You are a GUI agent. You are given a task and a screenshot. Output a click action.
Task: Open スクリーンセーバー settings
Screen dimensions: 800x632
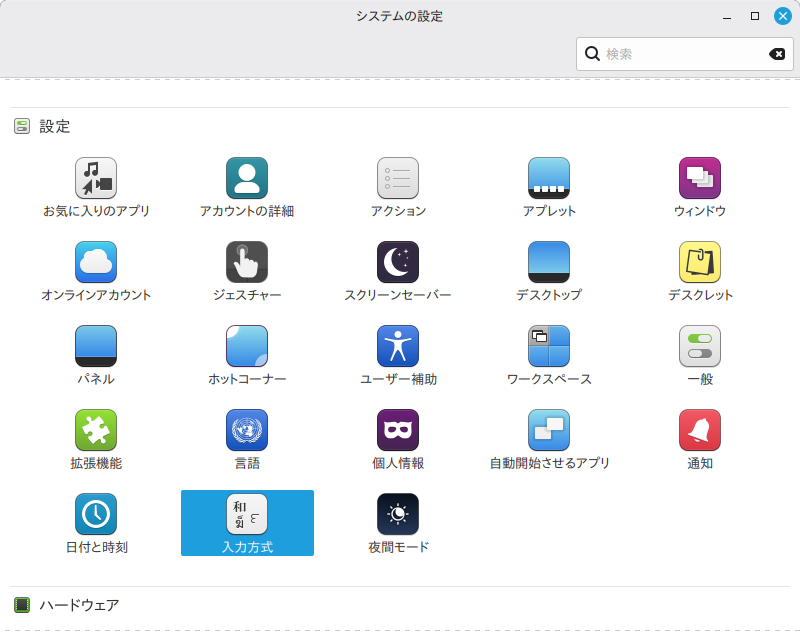click(x=398, y=263)
